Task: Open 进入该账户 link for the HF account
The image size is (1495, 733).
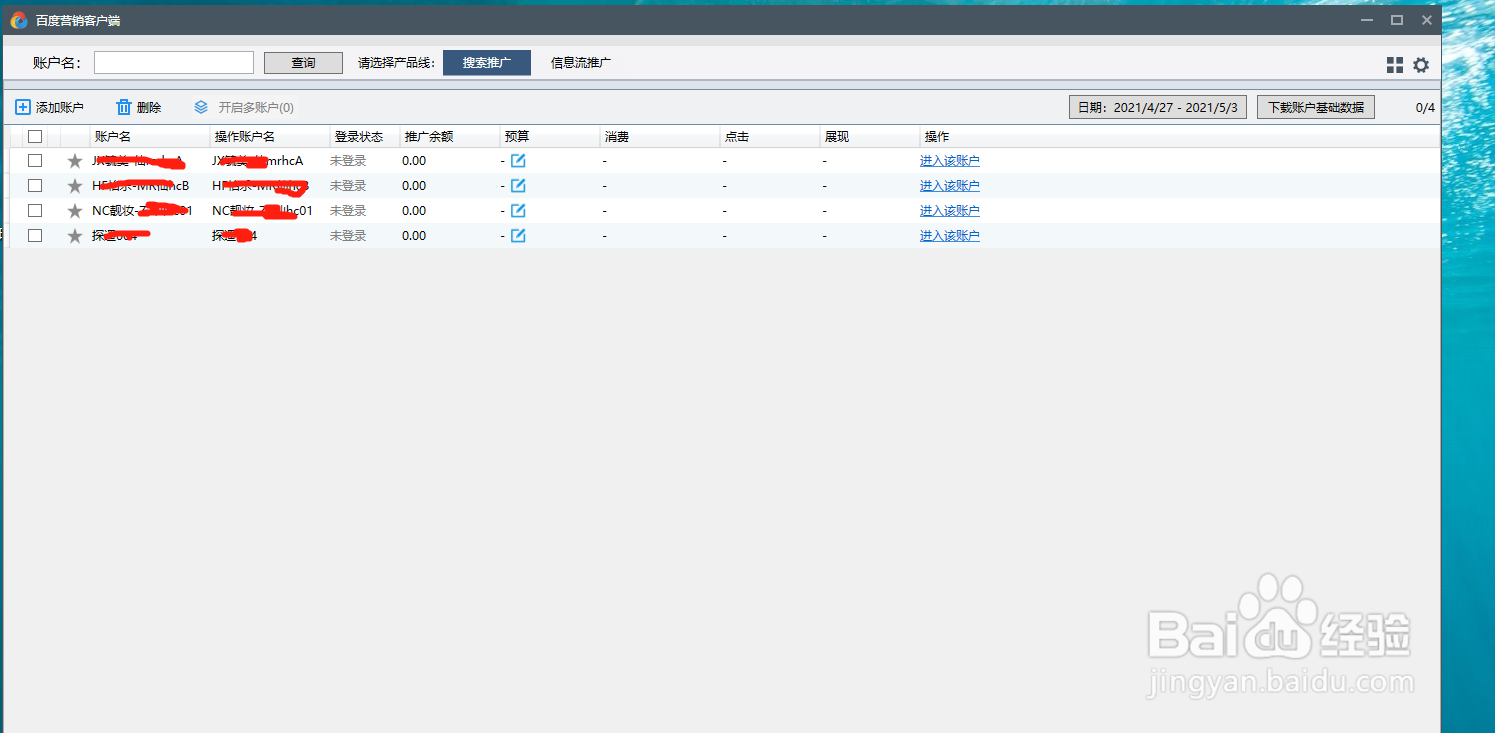Action: pos(950,186)
